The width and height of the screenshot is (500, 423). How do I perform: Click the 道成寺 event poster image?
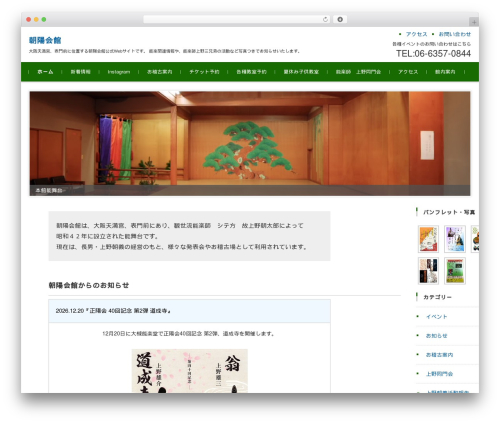tap(190, 371)
